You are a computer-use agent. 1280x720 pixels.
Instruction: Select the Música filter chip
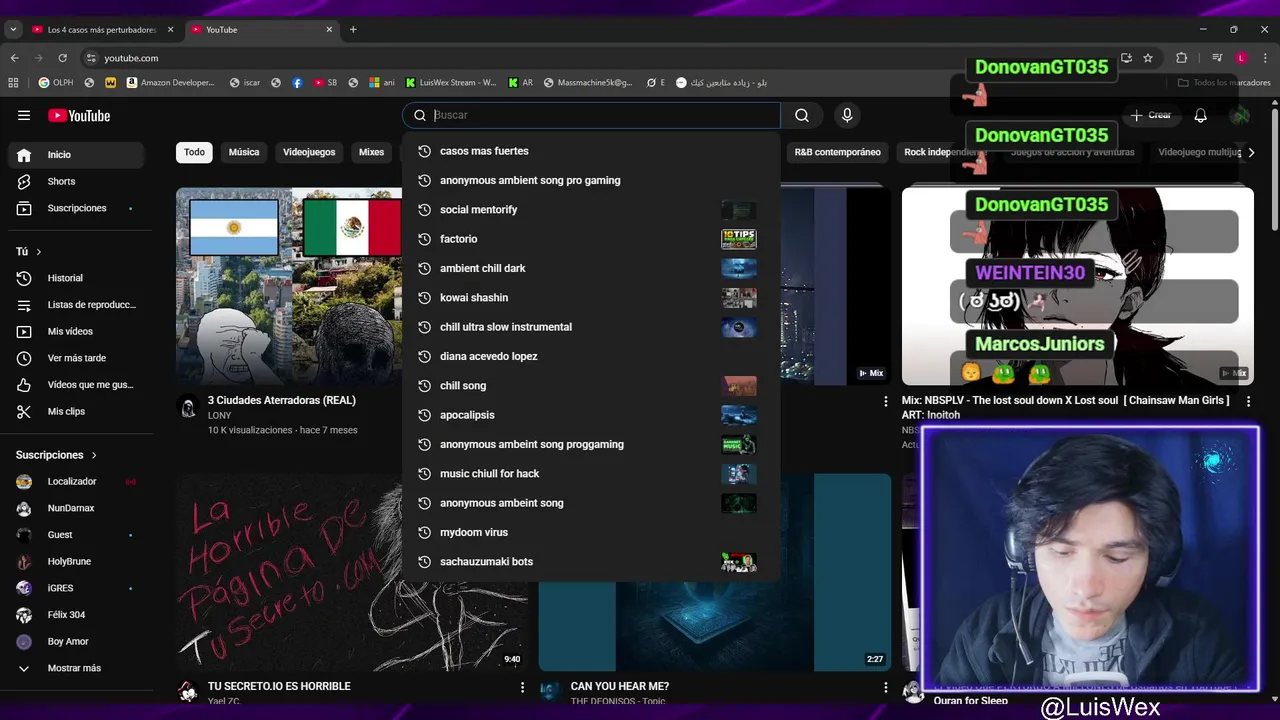coord(244,152)
